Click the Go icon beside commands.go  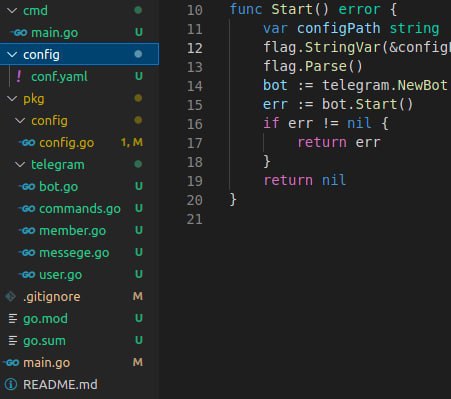tap(27, 209)
